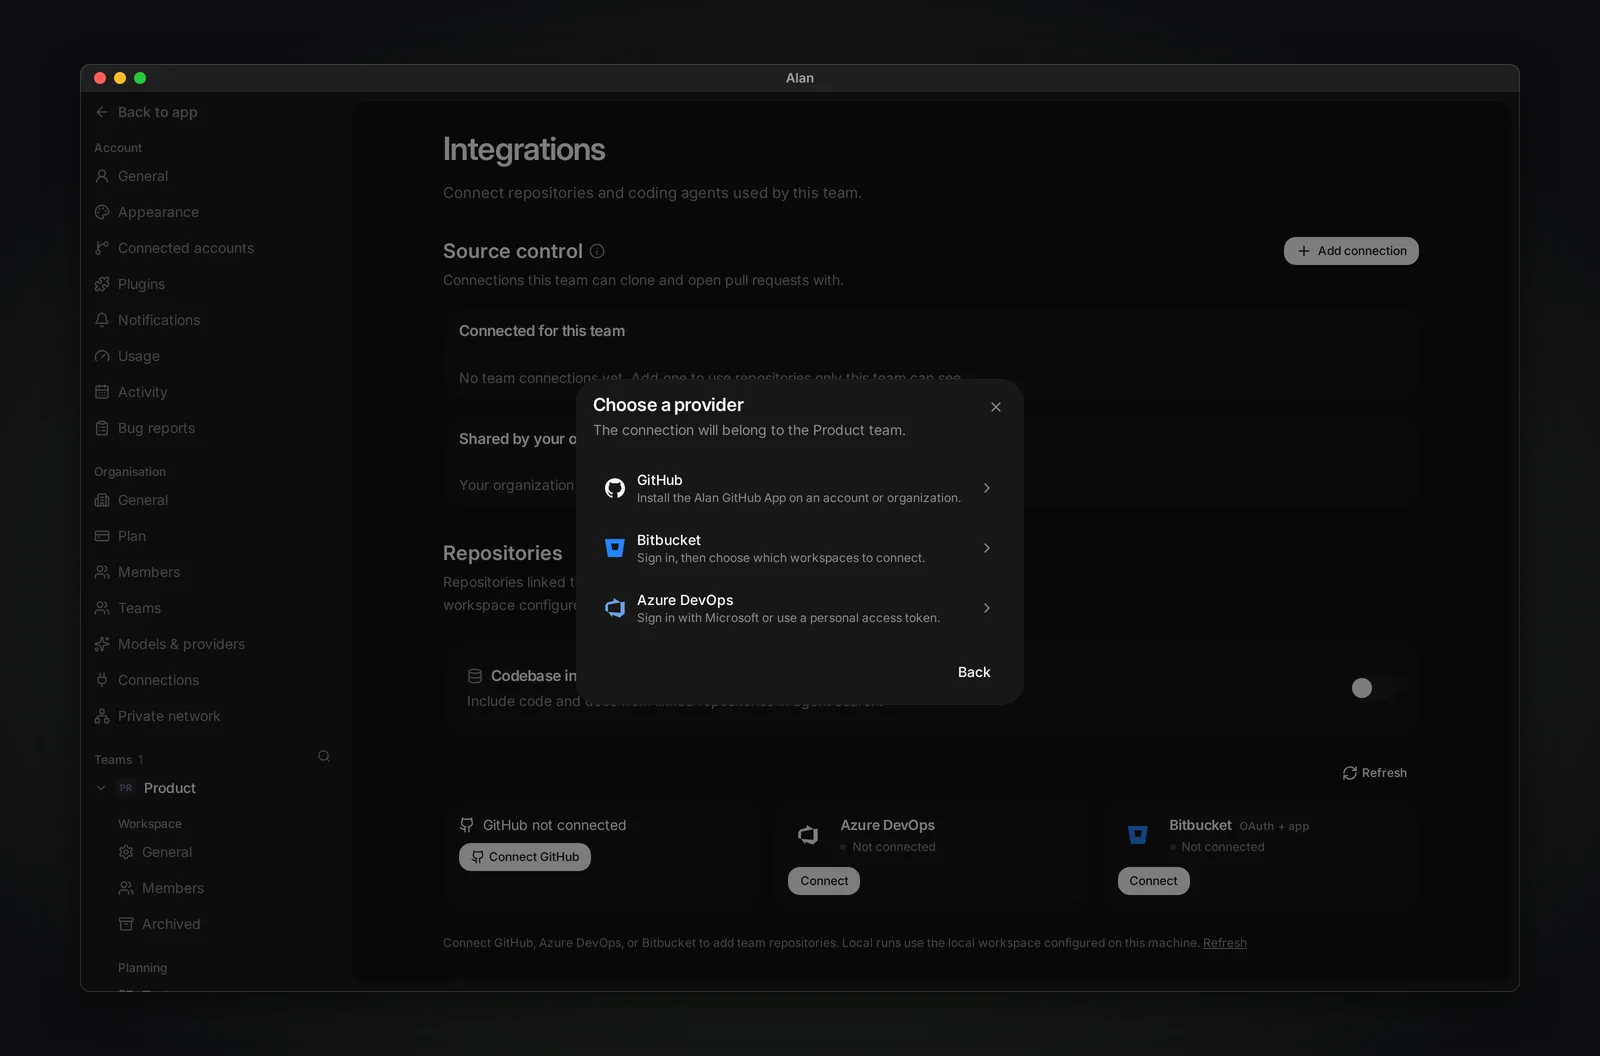1600x1056 pixels.
Task: Click the Azure DevOps logo in dialog
Action: pos(615,608)
